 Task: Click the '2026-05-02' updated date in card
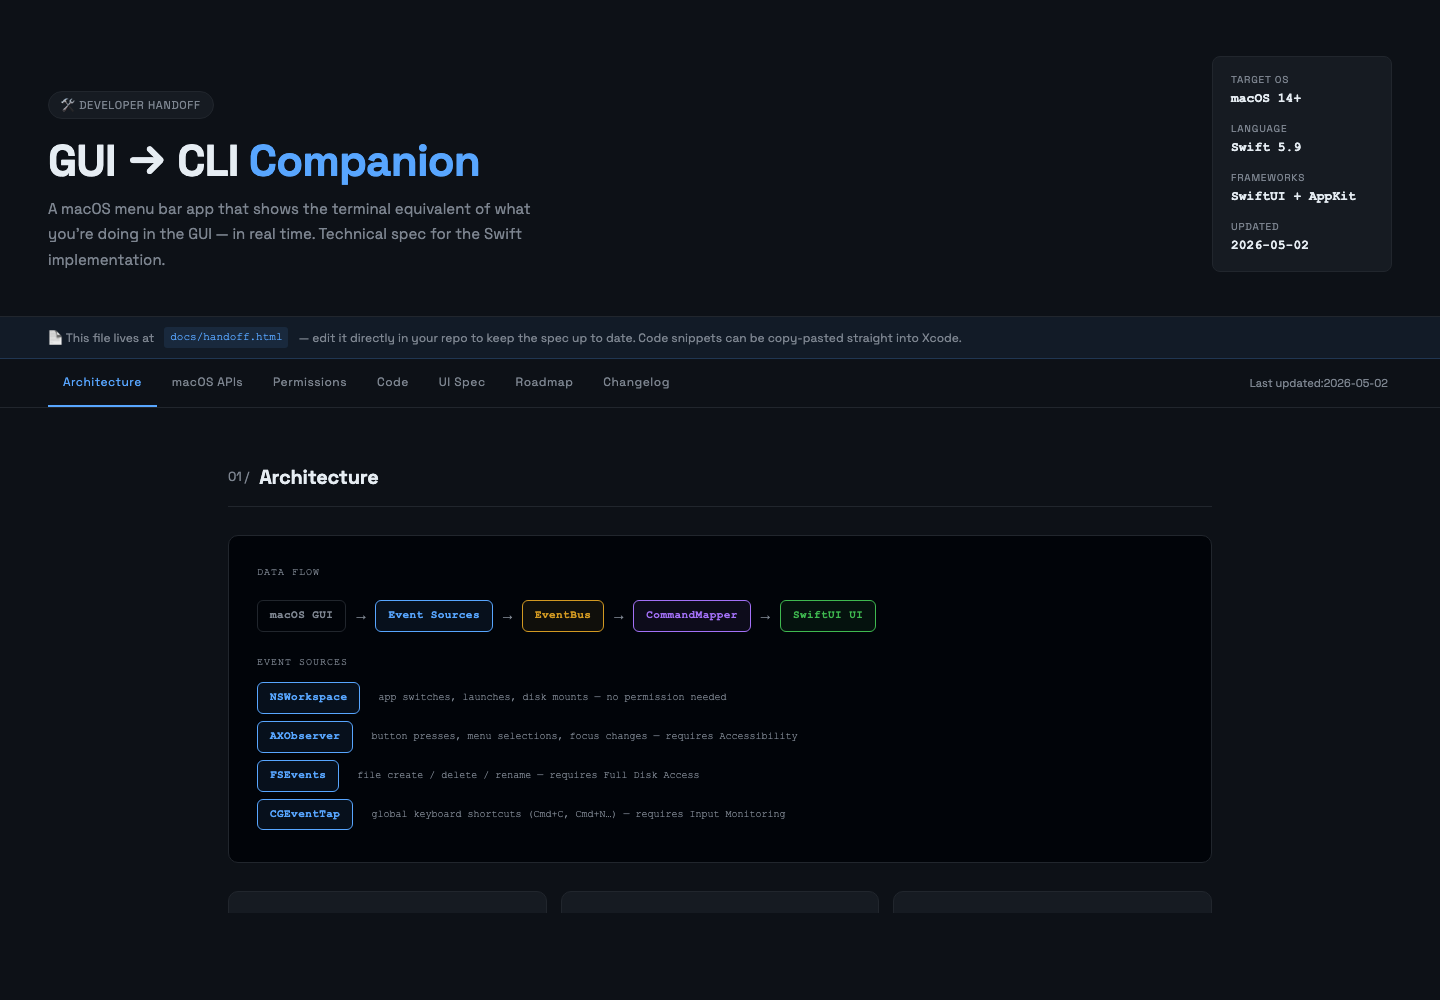[x=1270, y=245]
